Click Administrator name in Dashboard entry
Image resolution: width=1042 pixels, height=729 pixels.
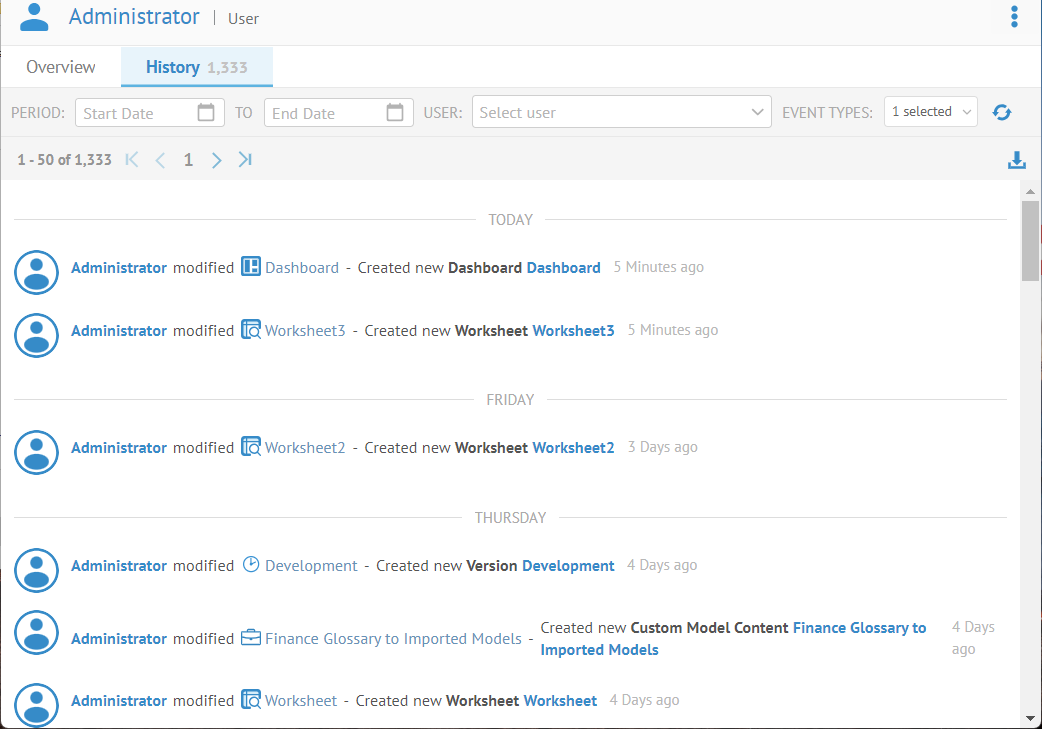click(x=119, y=268)
